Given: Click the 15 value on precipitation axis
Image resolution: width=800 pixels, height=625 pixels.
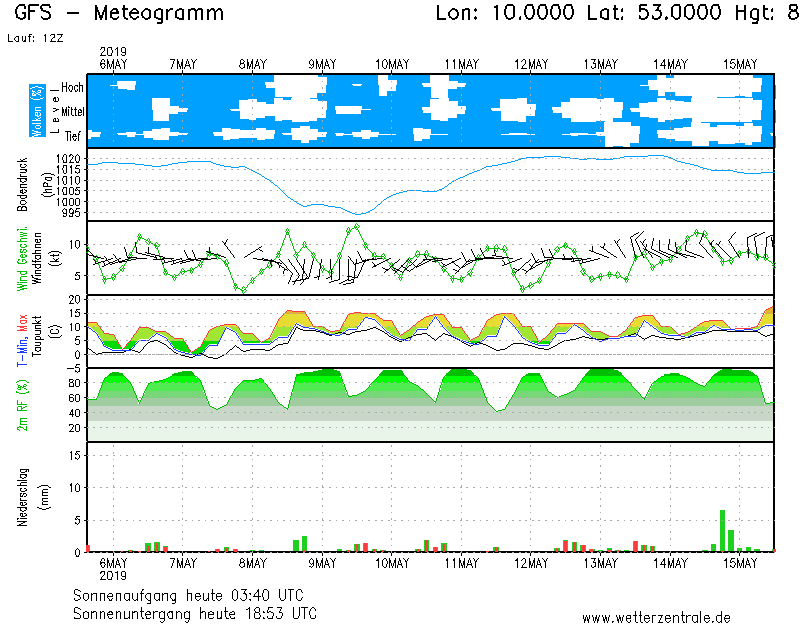Looking at the screenshot, I should [74, 455].
